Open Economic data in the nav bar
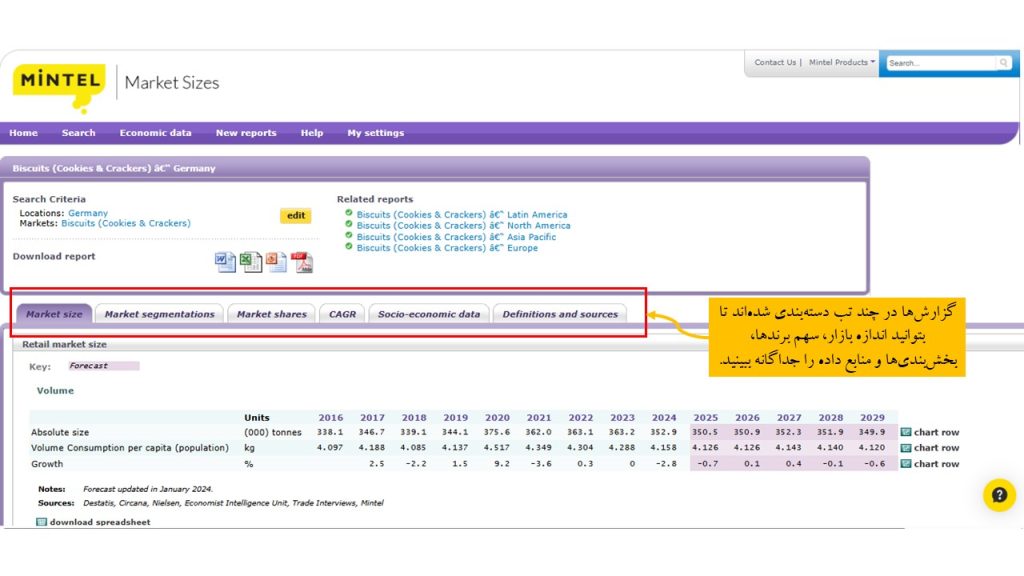 tap(155, 133)
